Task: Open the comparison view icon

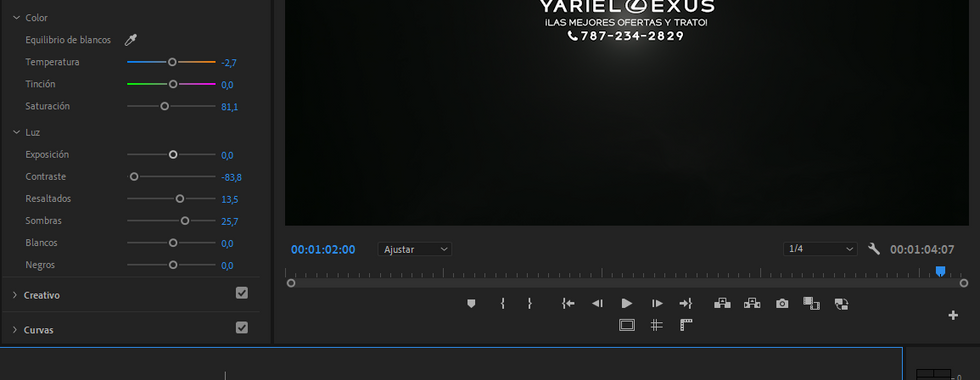Action: point(811,304)
